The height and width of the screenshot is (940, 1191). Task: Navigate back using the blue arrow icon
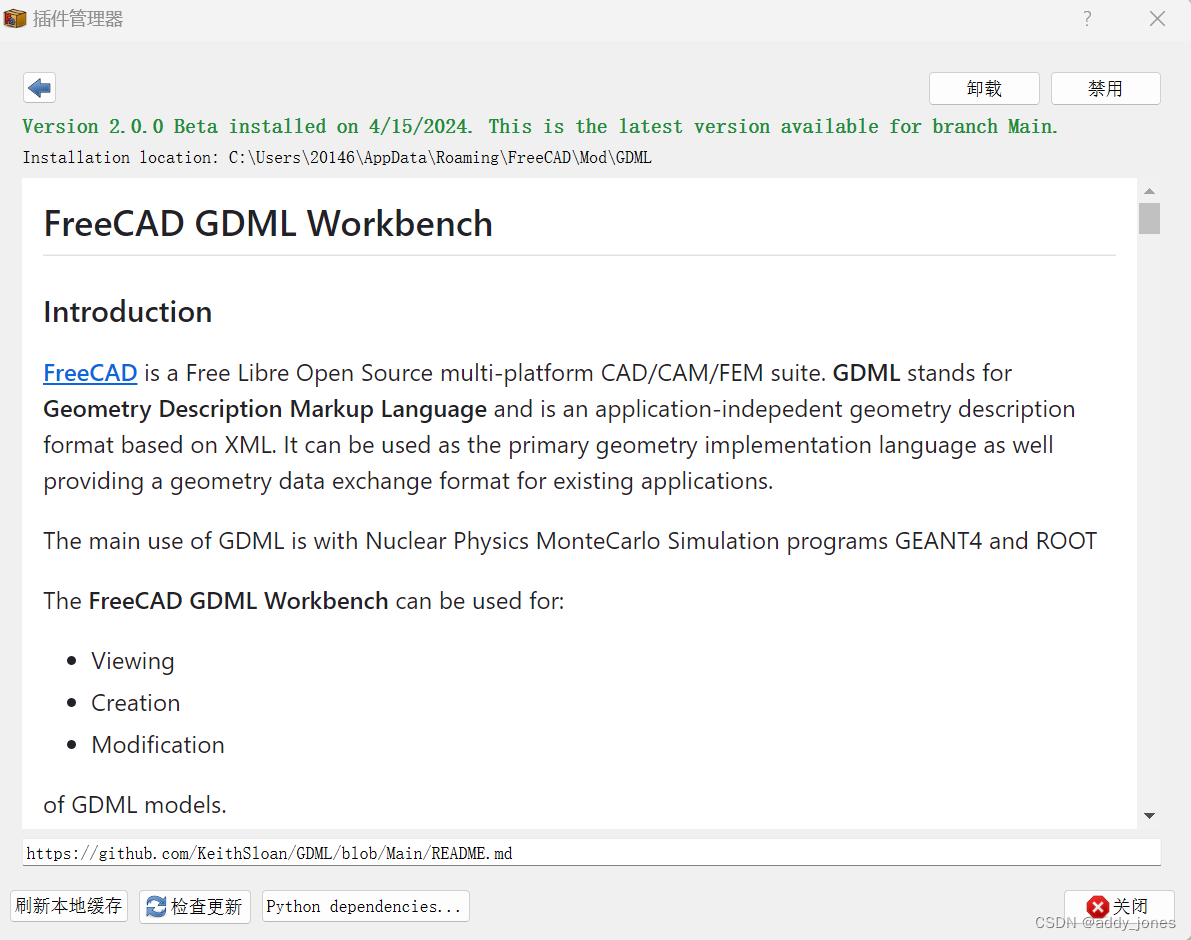(39, 88)
